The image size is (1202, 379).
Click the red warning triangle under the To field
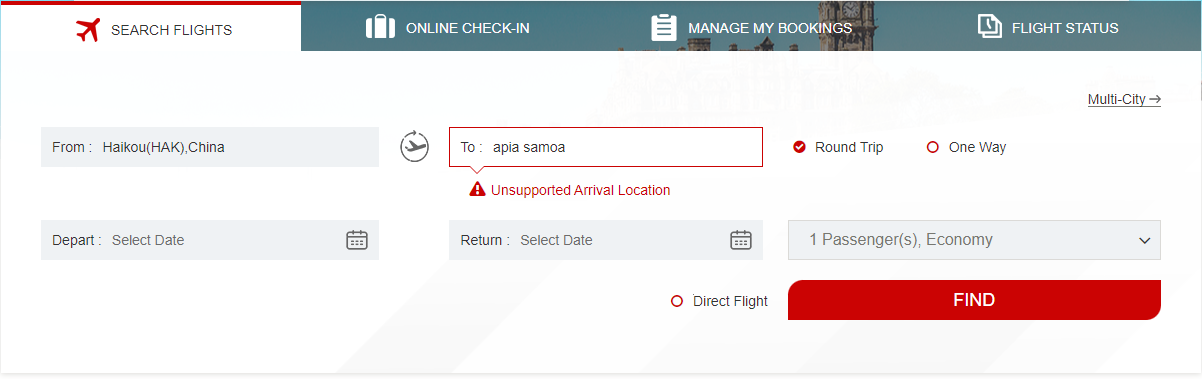tap(477, 190)
